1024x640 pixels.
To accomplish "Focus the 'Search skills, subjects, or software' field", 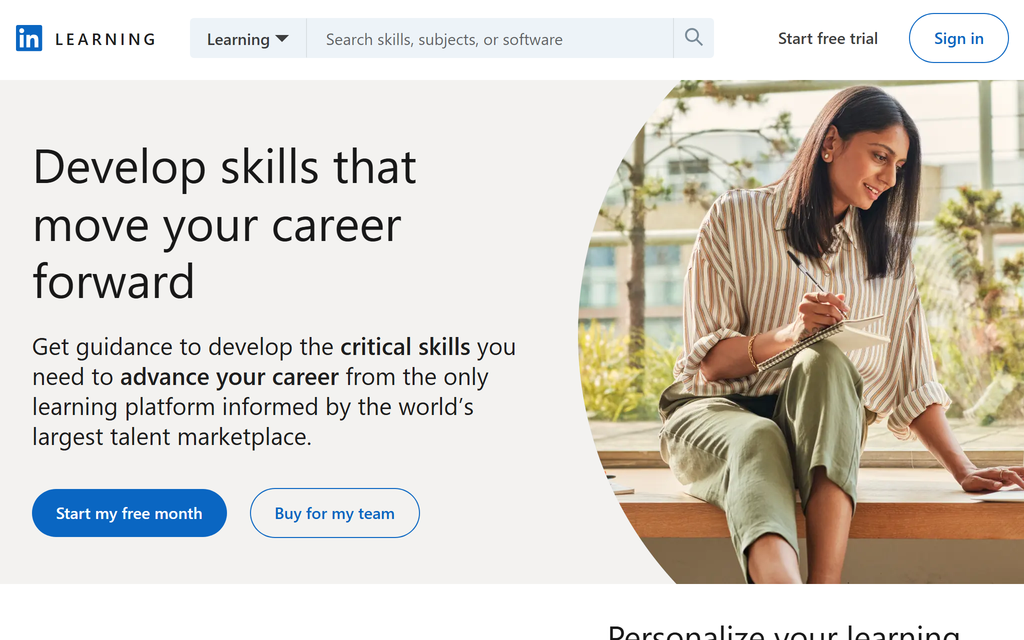I will pyautogui.click(x=490, y=39).
